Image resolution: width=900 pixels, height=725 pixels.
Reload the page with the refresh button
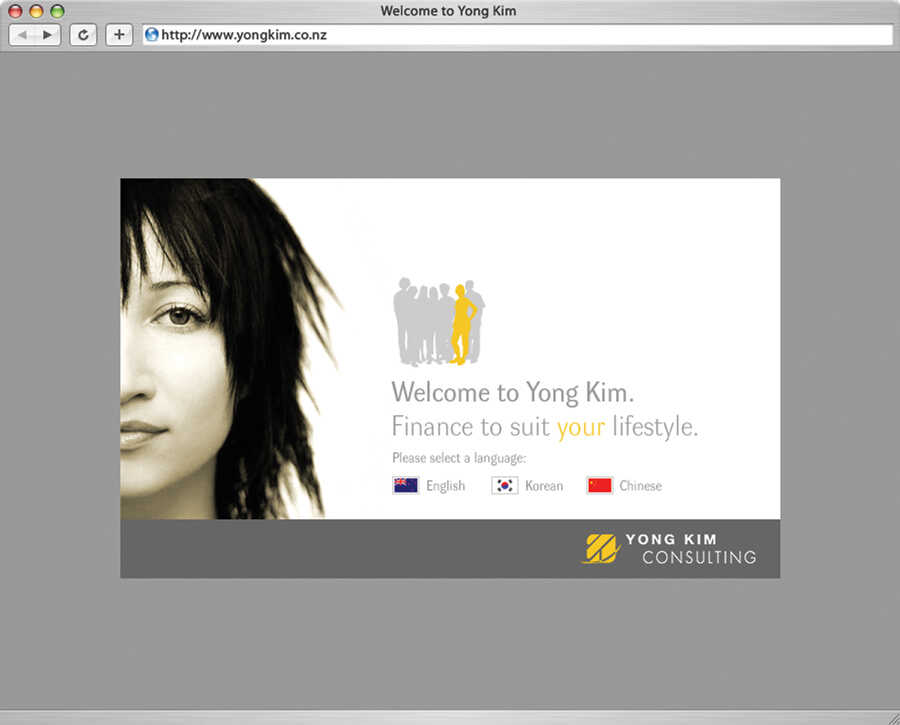(x=83, y=35)
